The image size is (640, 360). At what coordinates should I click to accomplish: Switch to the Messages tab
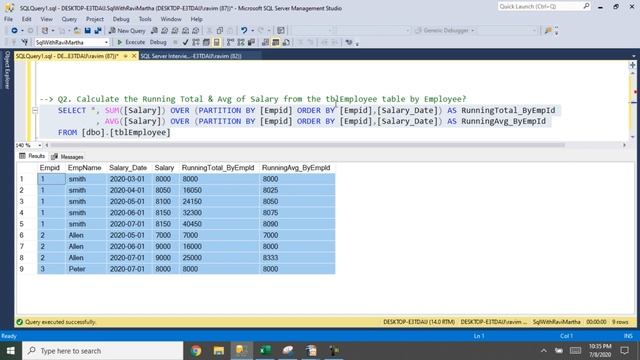pos(67,157)
